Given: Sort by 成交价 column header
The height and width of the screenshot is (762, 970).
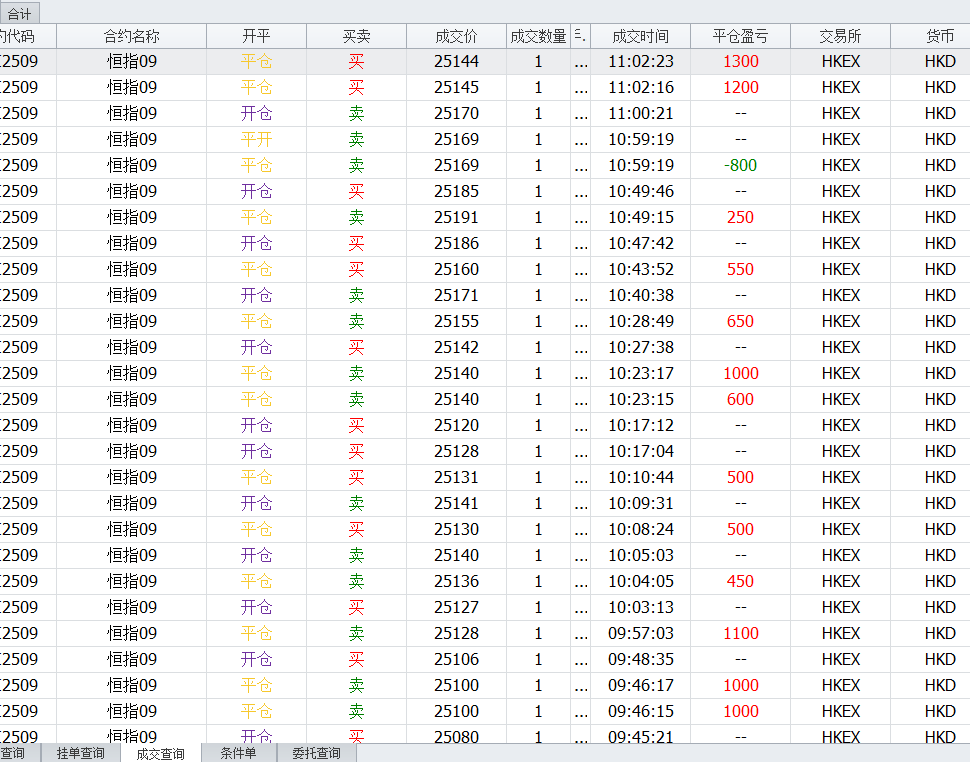Looking at the screenshot, I should 456,36.
